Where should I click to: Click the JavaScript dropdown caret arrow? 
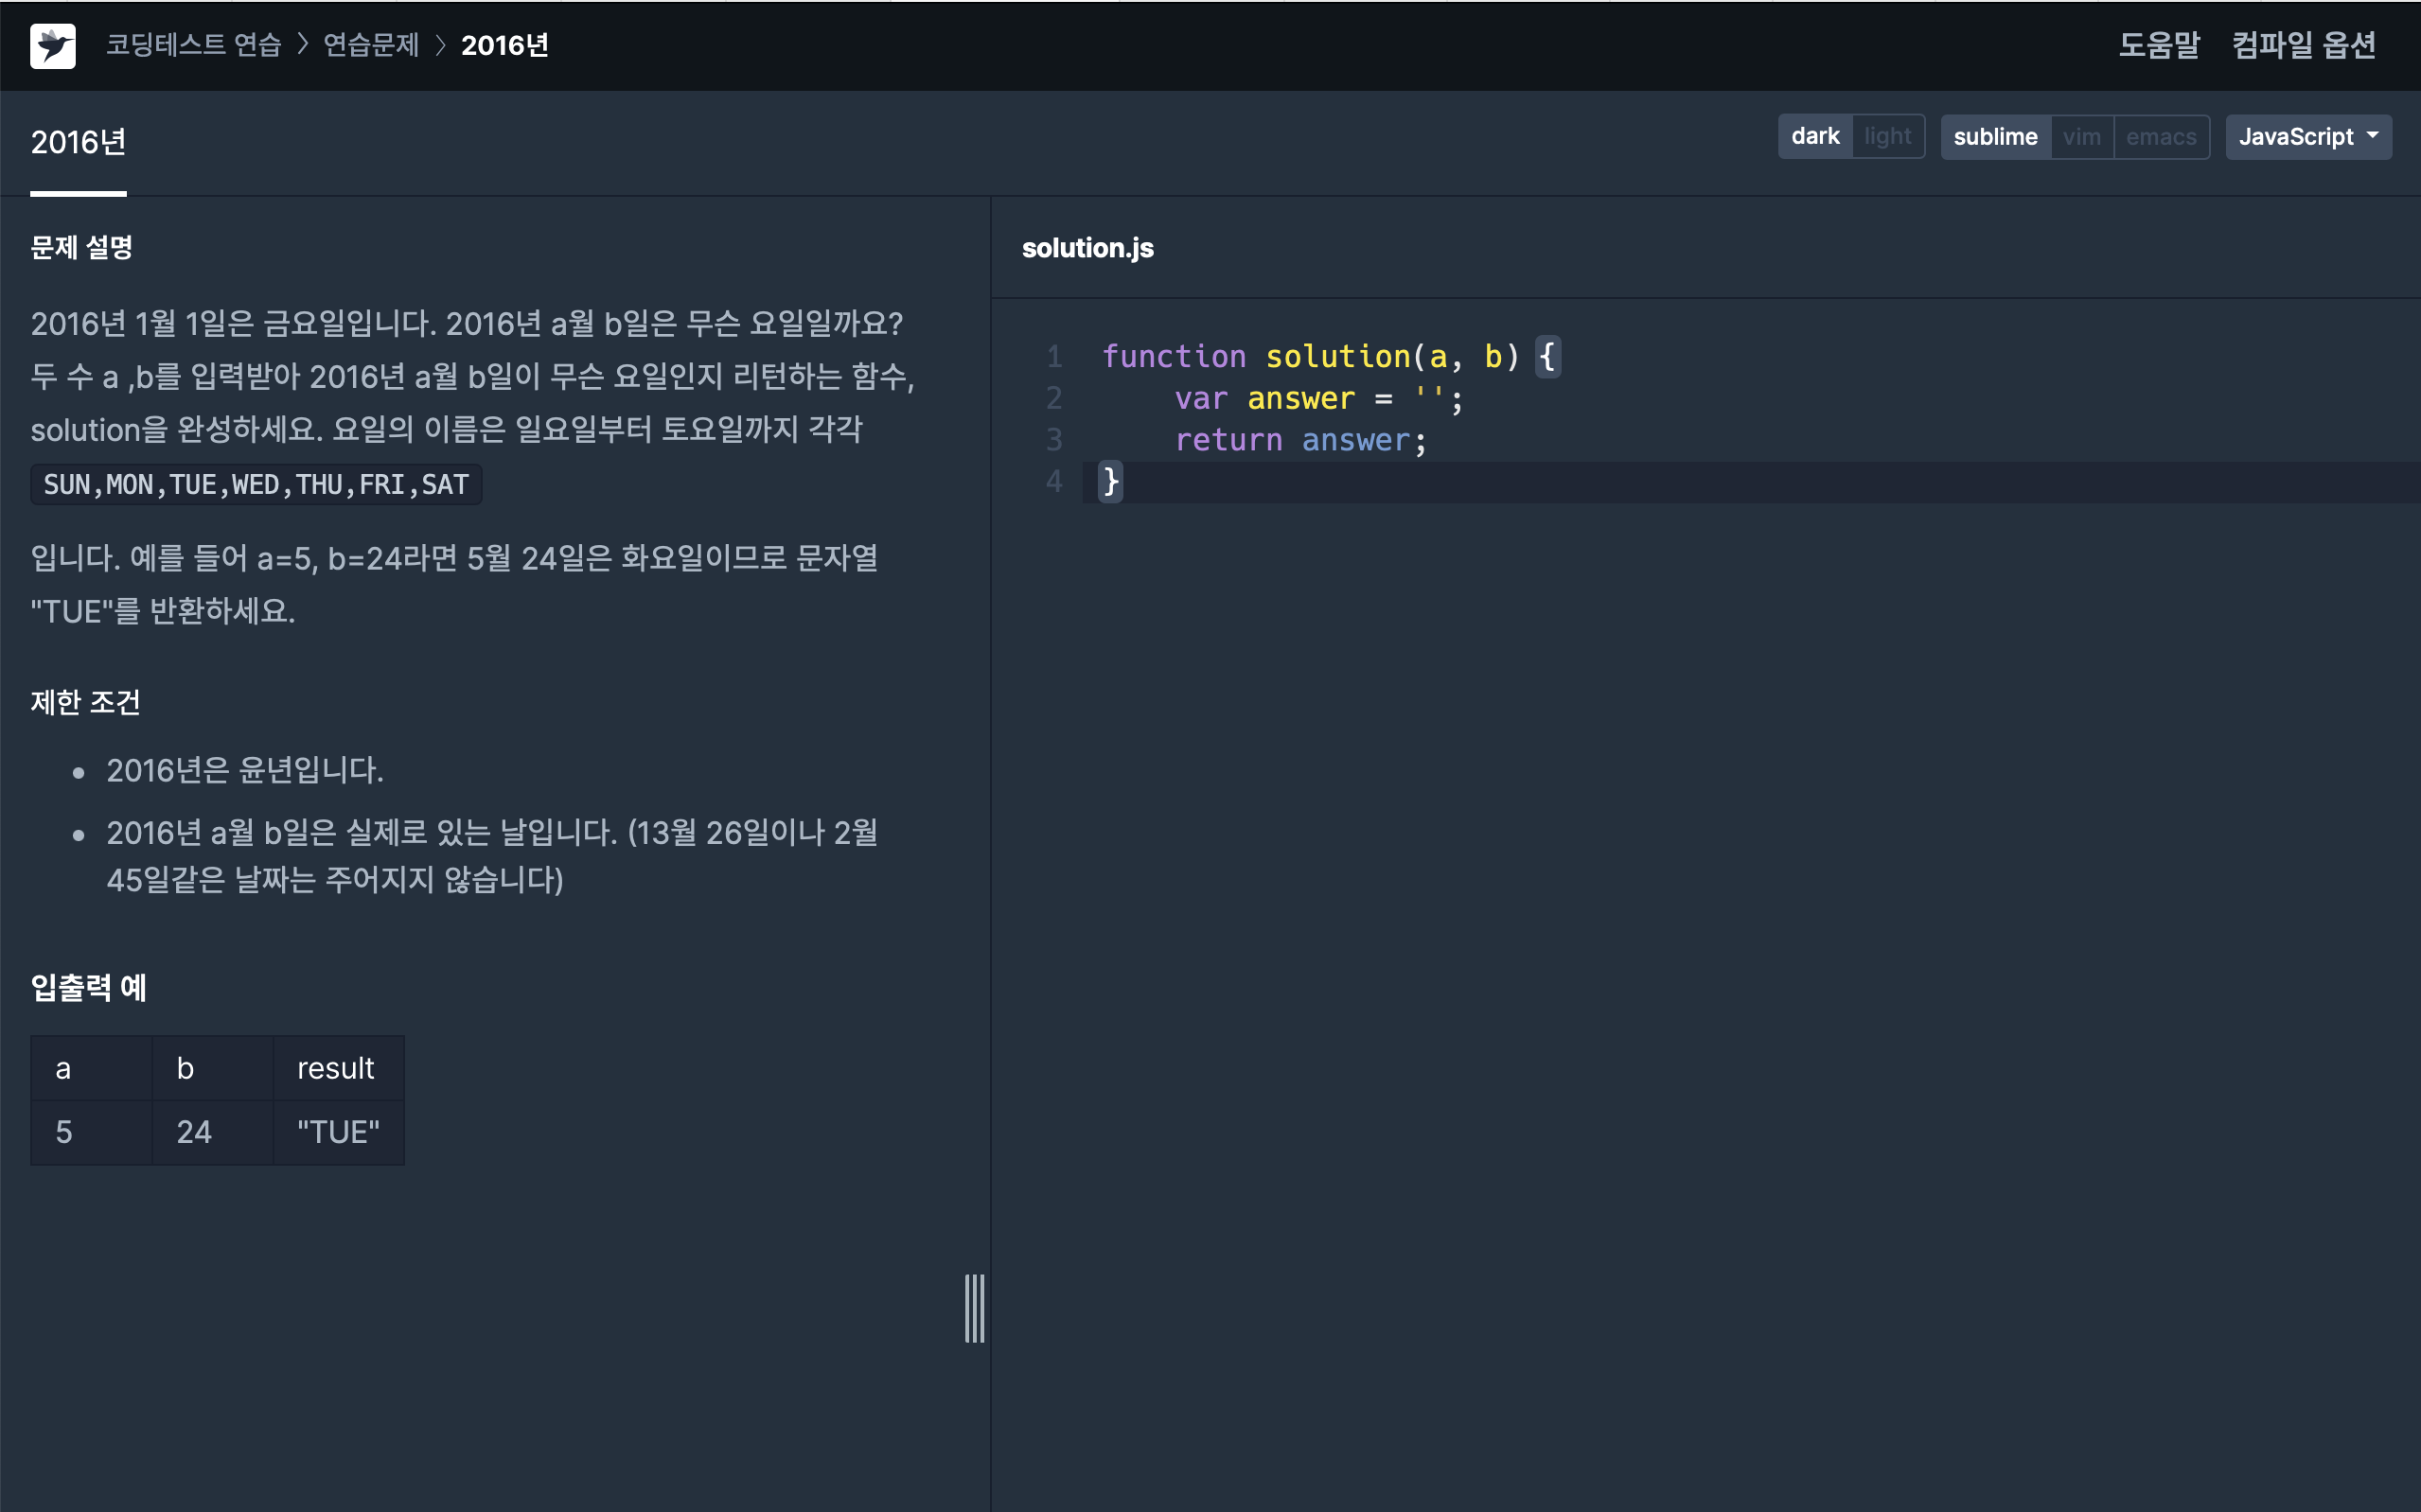click(x=2373, y=136)
